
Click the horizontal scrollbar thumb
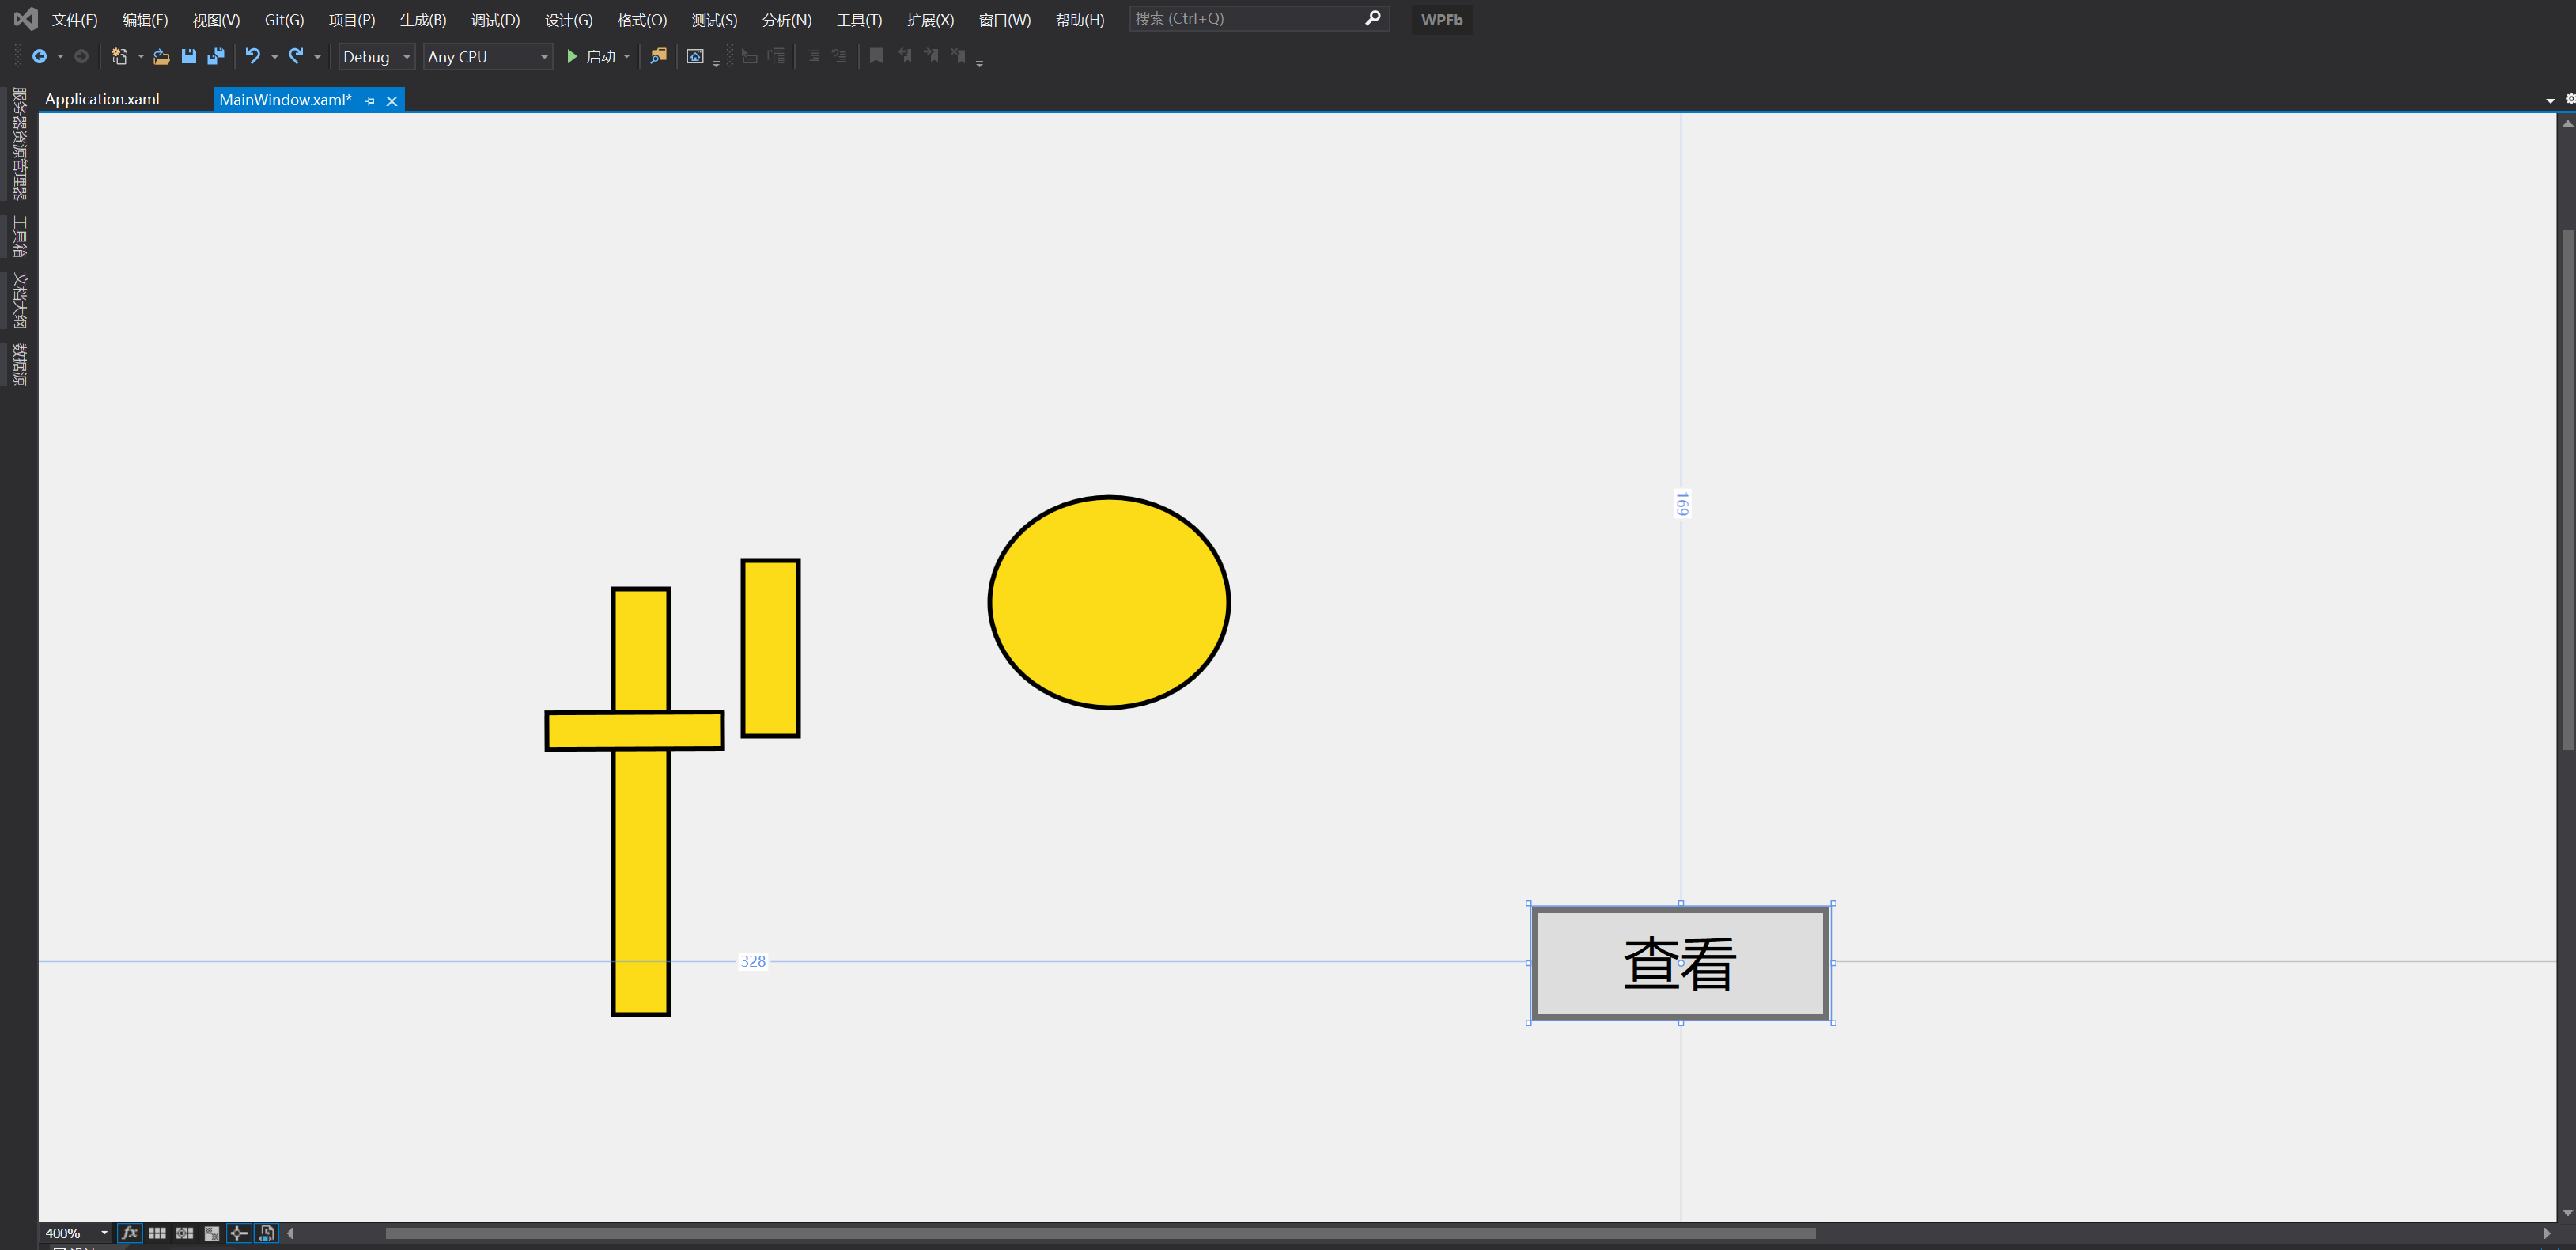(1100, 1233)
